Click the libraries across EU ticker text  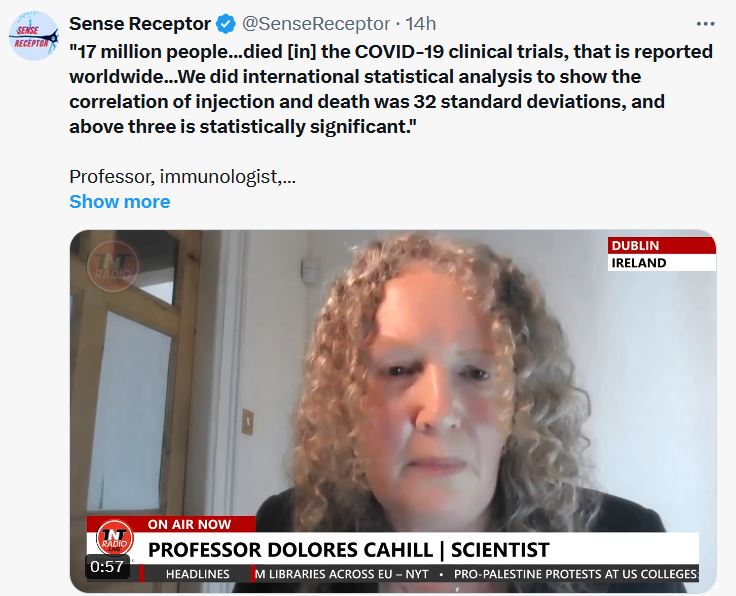[342, 574]
